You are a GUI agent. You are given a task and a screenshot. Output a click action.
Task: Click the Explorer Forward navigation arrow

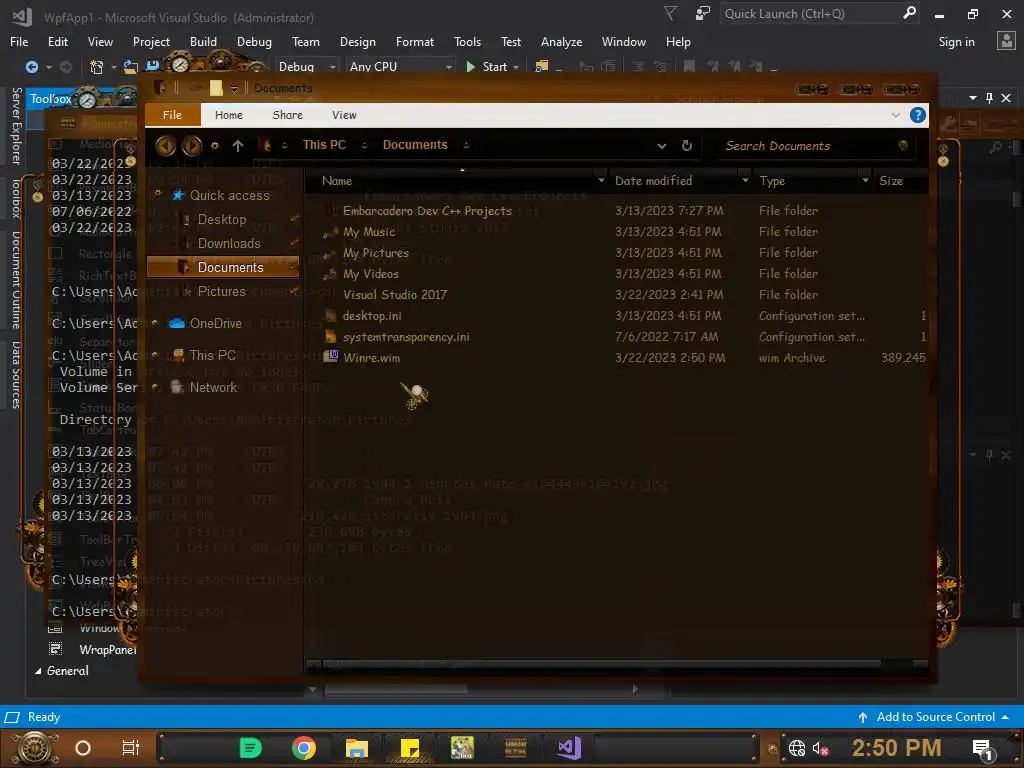191,145
